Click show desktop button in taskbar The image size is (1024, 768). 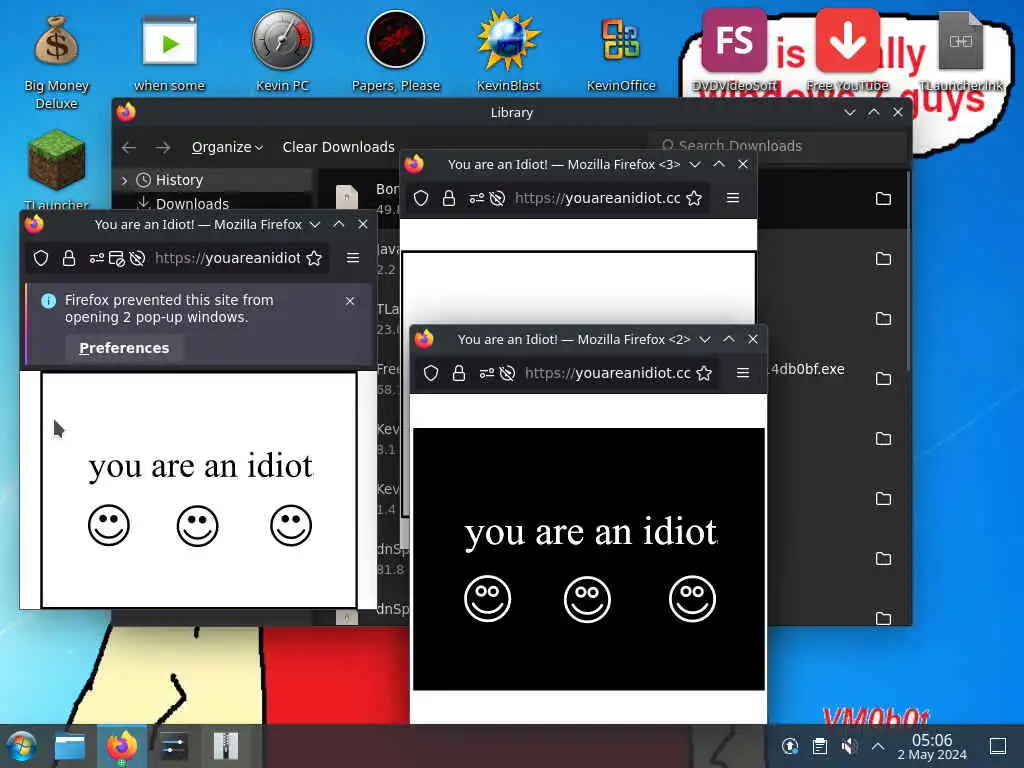coord(998,746)
